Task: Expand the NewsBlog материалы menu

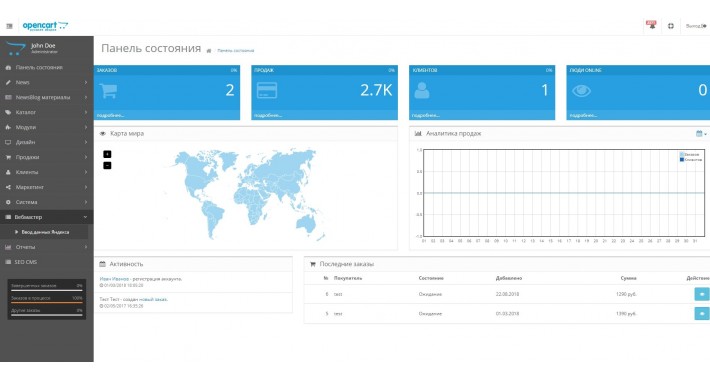Action: pyautogui.click(x=47, y=97)
